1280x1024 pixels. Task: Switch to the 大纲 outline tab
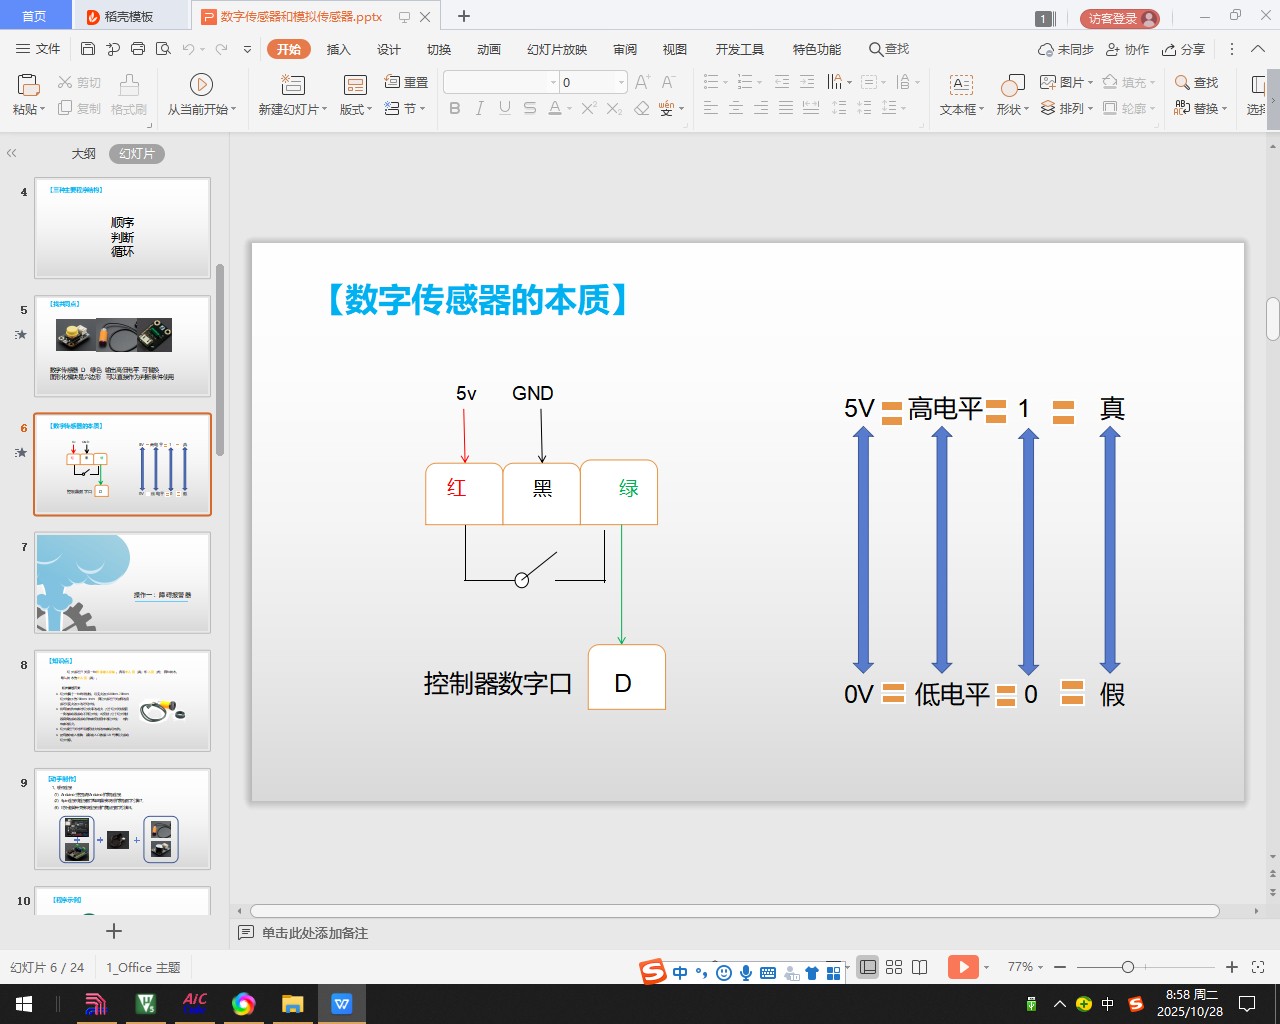pyautogui.click(x=83, y=154)
